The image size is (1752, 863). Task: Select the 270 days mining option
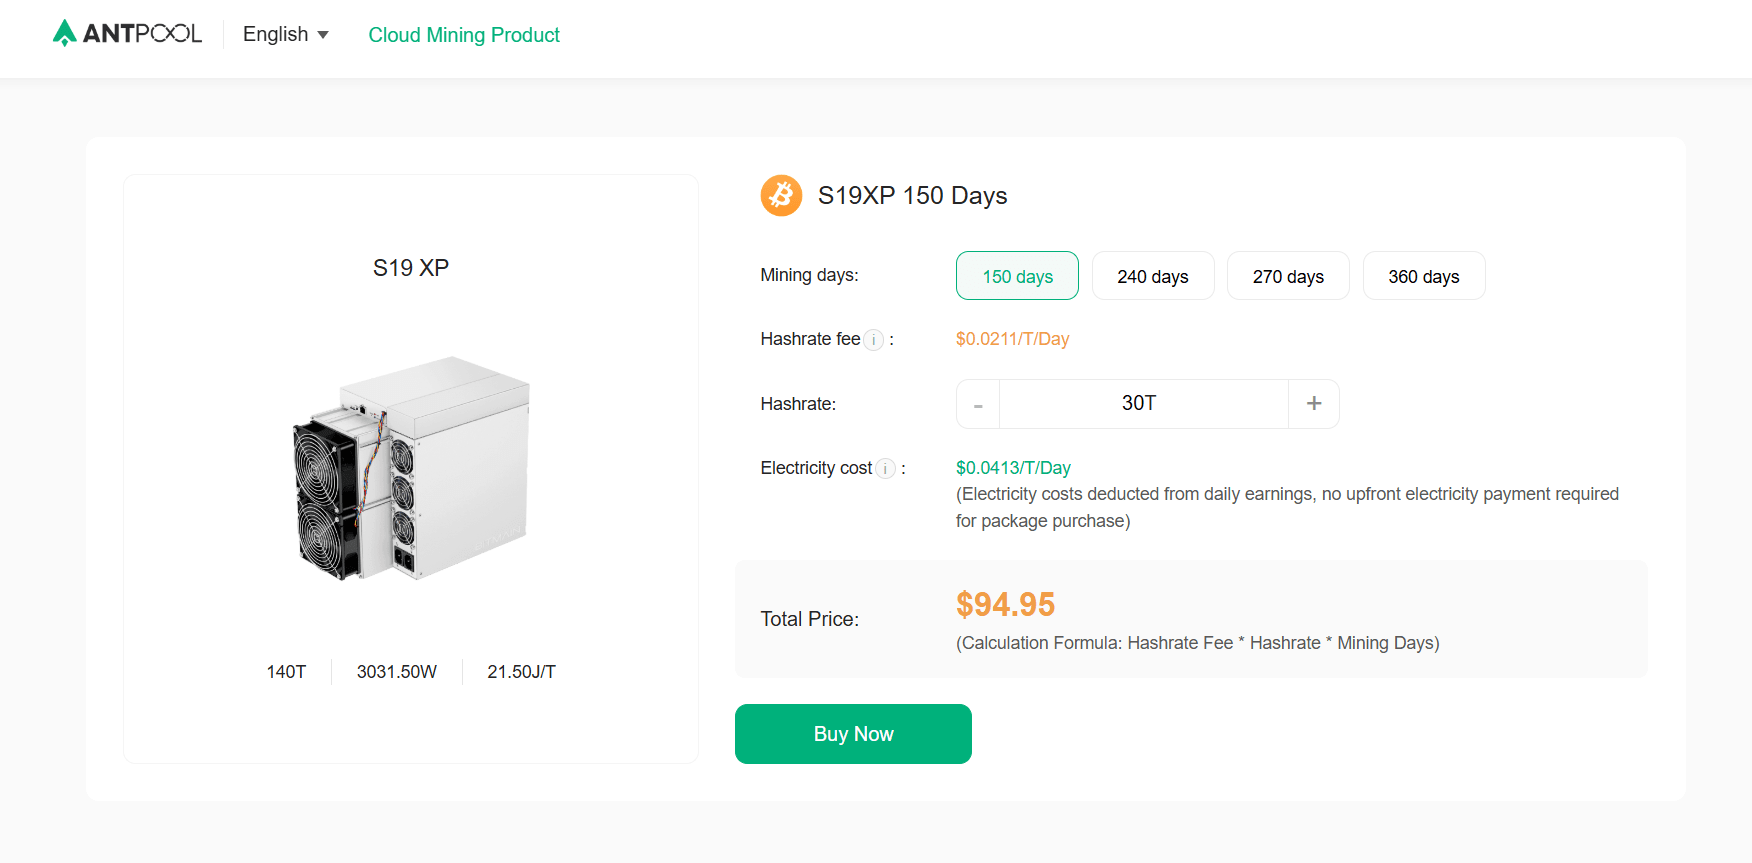click(1288, 276)
